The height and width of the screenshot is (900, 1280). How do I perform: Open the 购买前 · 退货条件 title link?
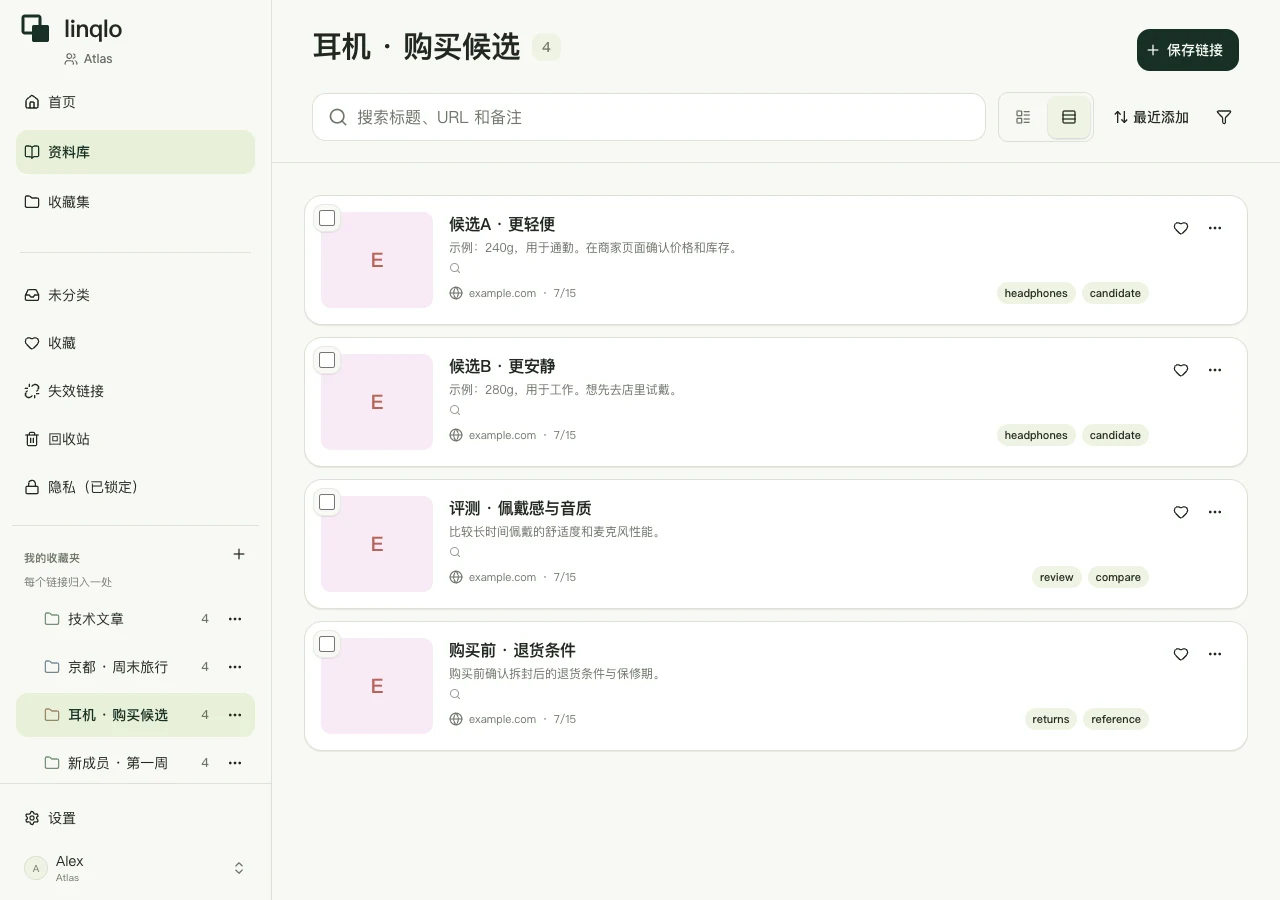pos(512,650)
